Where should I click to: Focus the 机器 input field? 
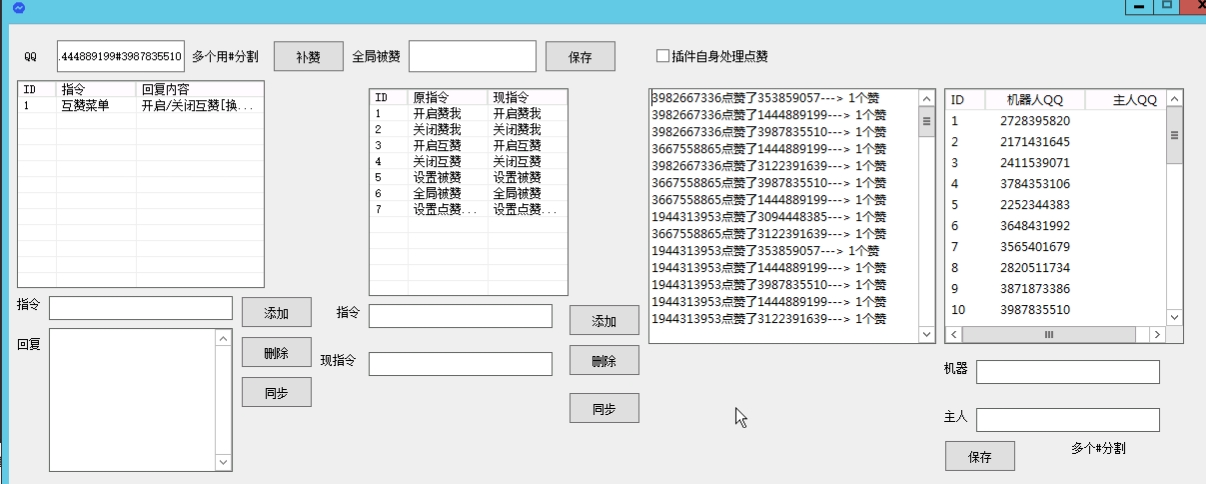(1068, 372)
